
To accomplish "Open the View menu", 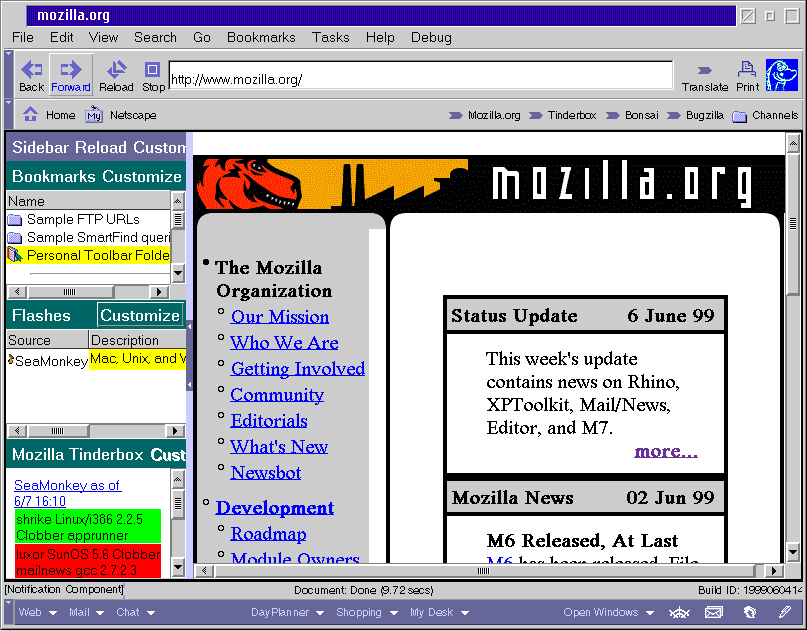I will coord(103,38).
